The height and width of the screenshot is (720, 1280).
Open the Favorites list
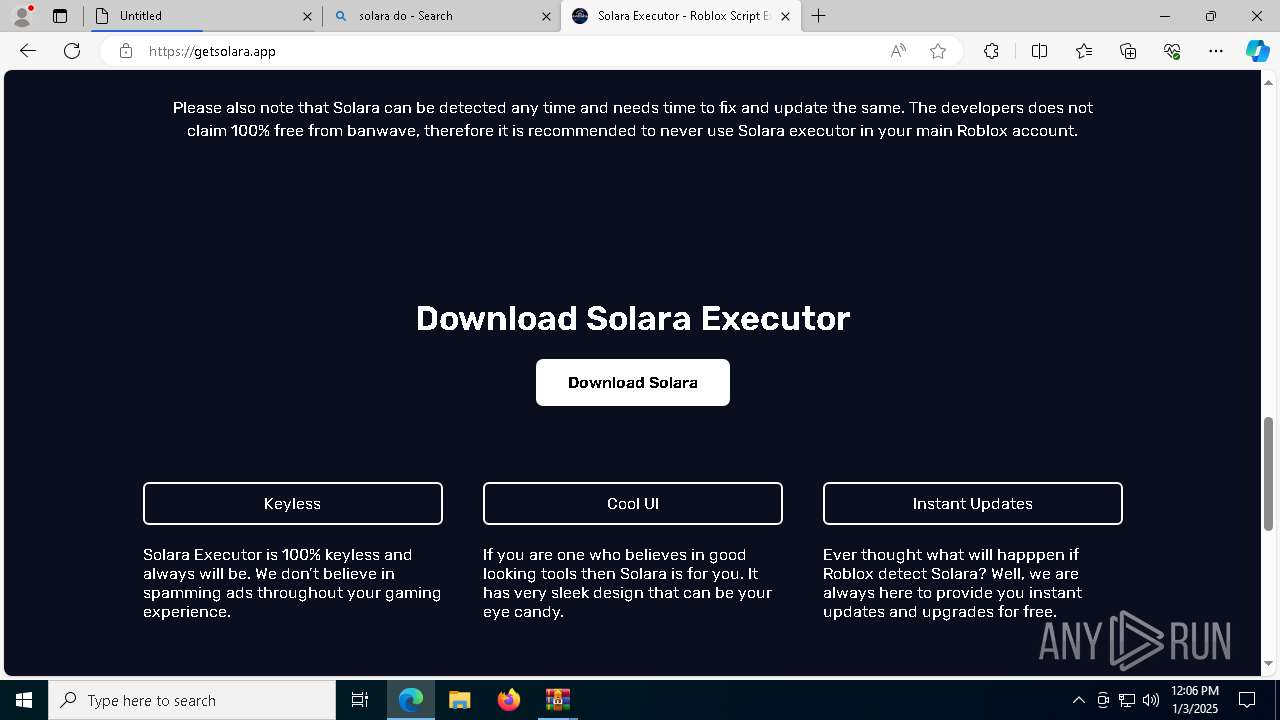point(1084,51)
